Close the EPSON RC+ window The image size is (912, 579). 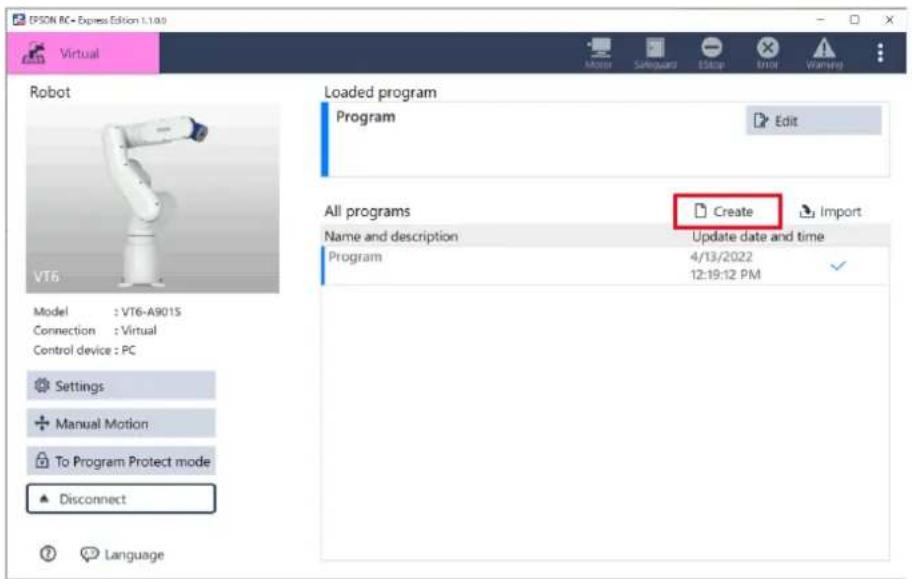coord(889,19)
